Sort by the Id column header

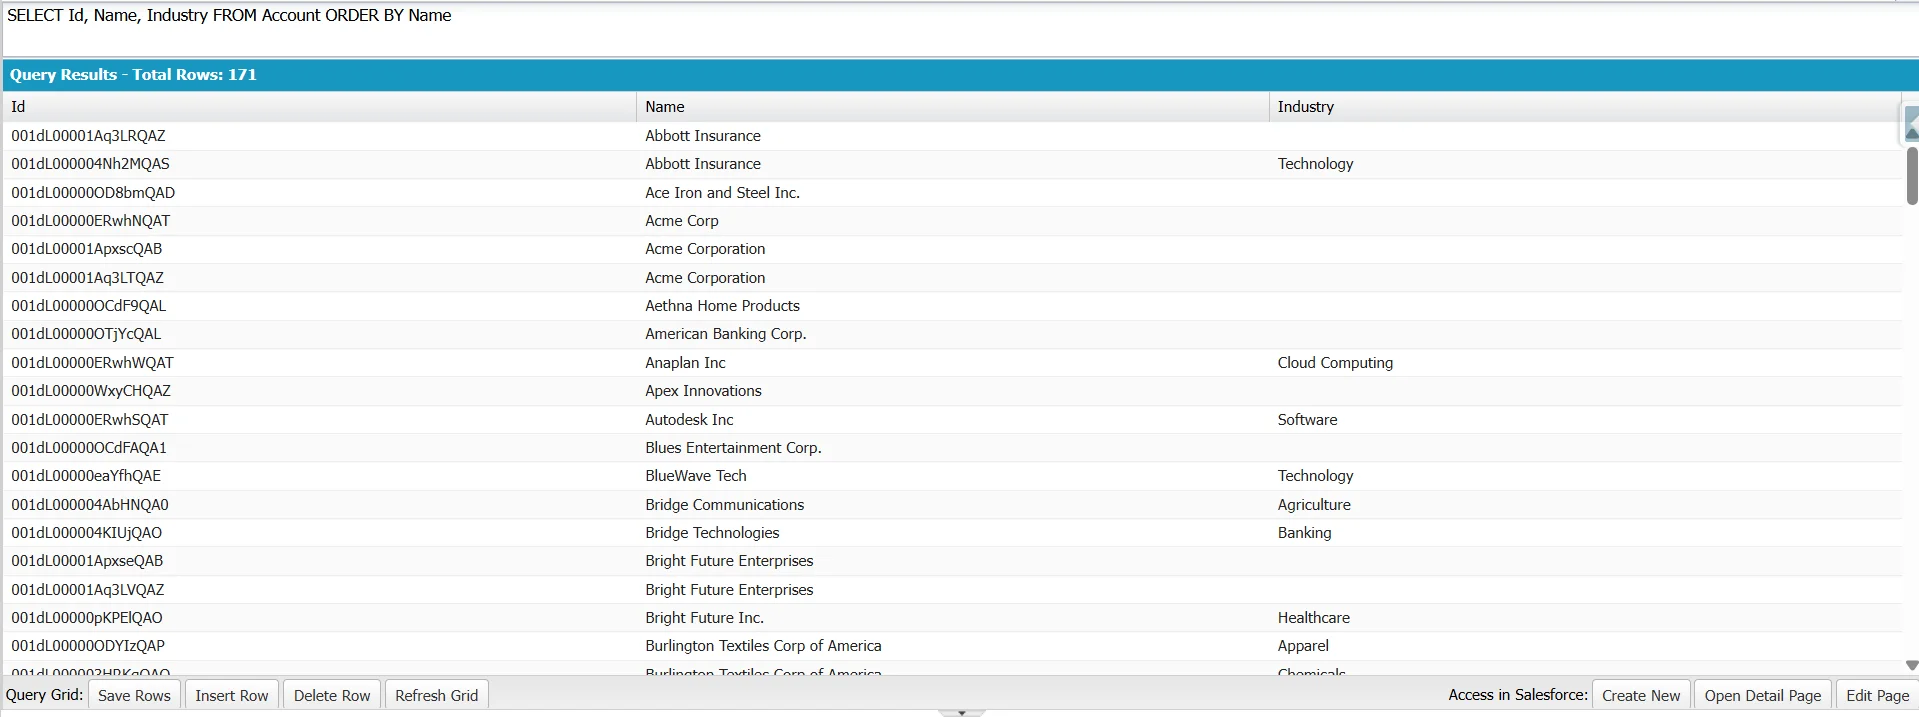(x=319, y=107)
